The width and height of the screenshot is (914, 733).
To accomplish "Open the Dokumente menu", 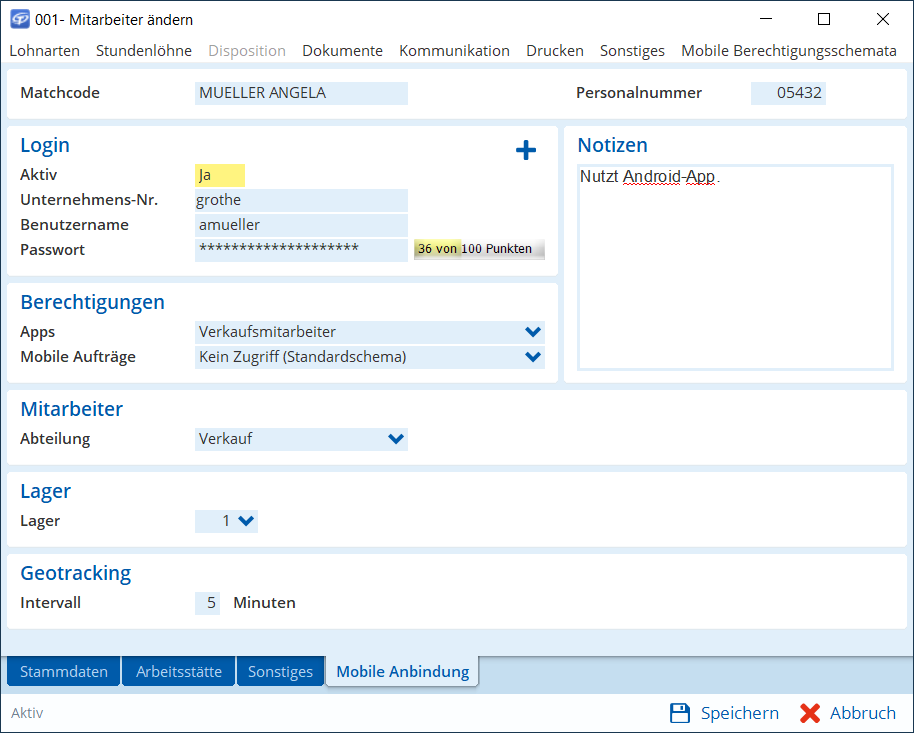I will click(342, 50).
